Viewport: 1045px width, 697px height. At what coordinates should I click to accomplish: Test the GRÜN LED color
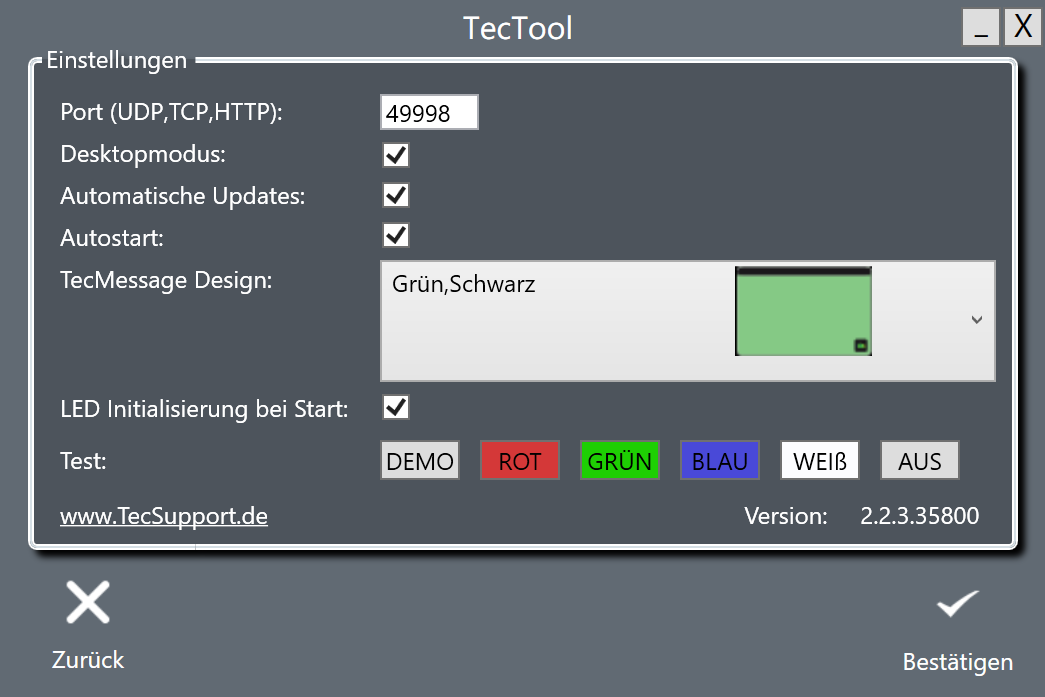click(620, 460)
